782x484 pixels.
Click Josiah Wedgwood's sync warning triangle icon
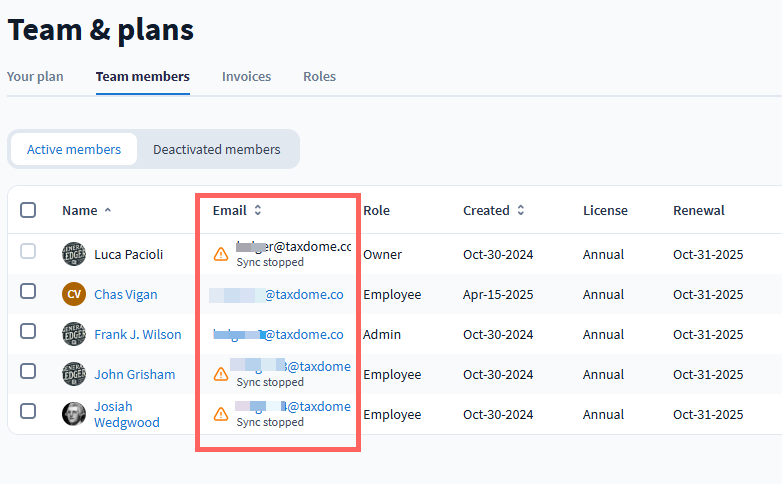coord(221,414)
